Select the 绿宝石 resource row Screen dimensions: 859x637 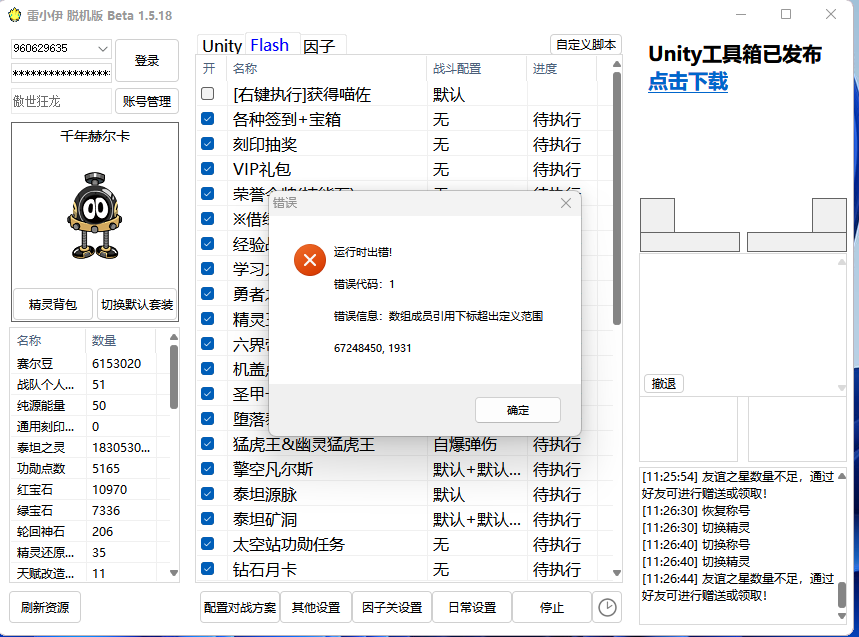[90, 510]
